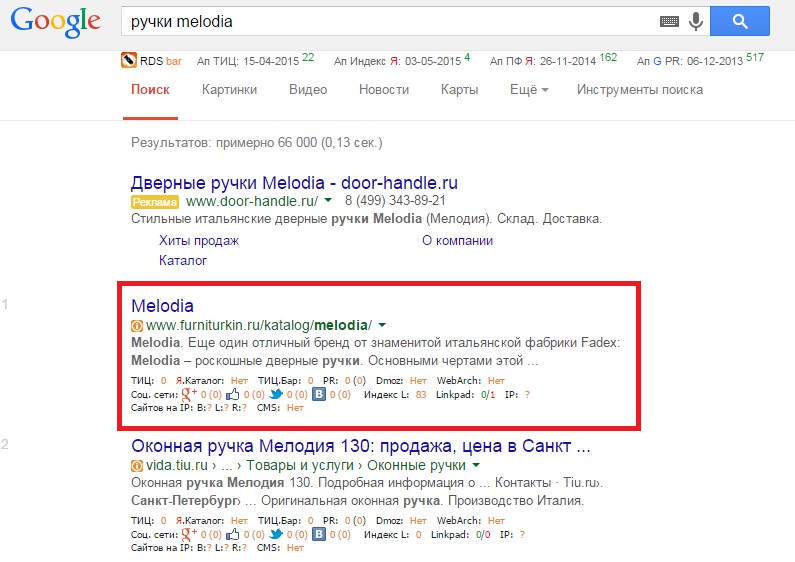Open the on-screen keyboard icon

669,21
